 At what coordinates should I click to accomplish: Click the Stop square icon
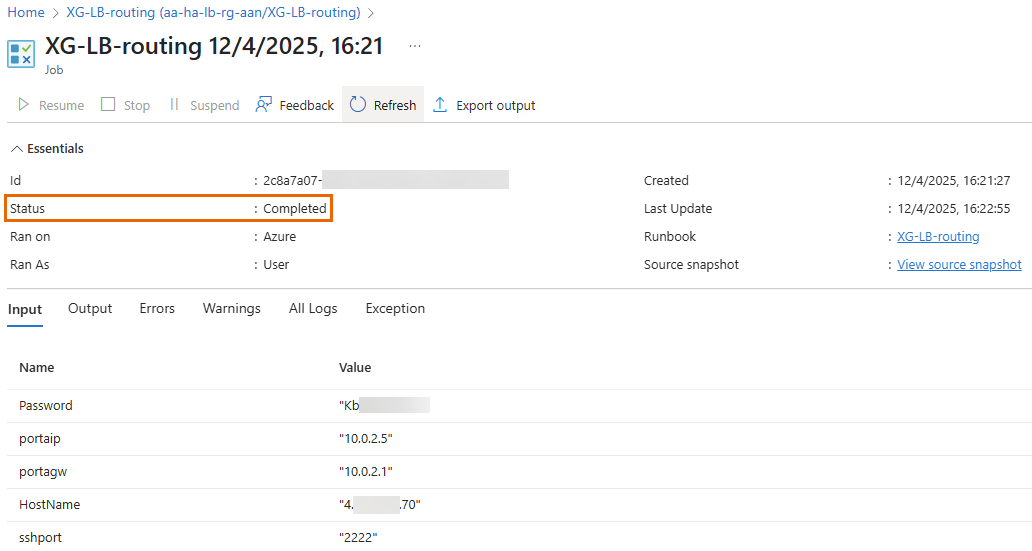click(108, 105)
